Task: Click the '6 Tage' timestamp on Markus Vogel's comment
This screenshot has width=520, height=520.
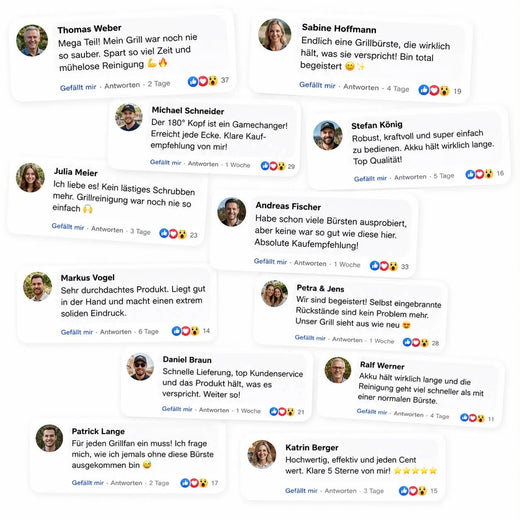Action: 148,332
